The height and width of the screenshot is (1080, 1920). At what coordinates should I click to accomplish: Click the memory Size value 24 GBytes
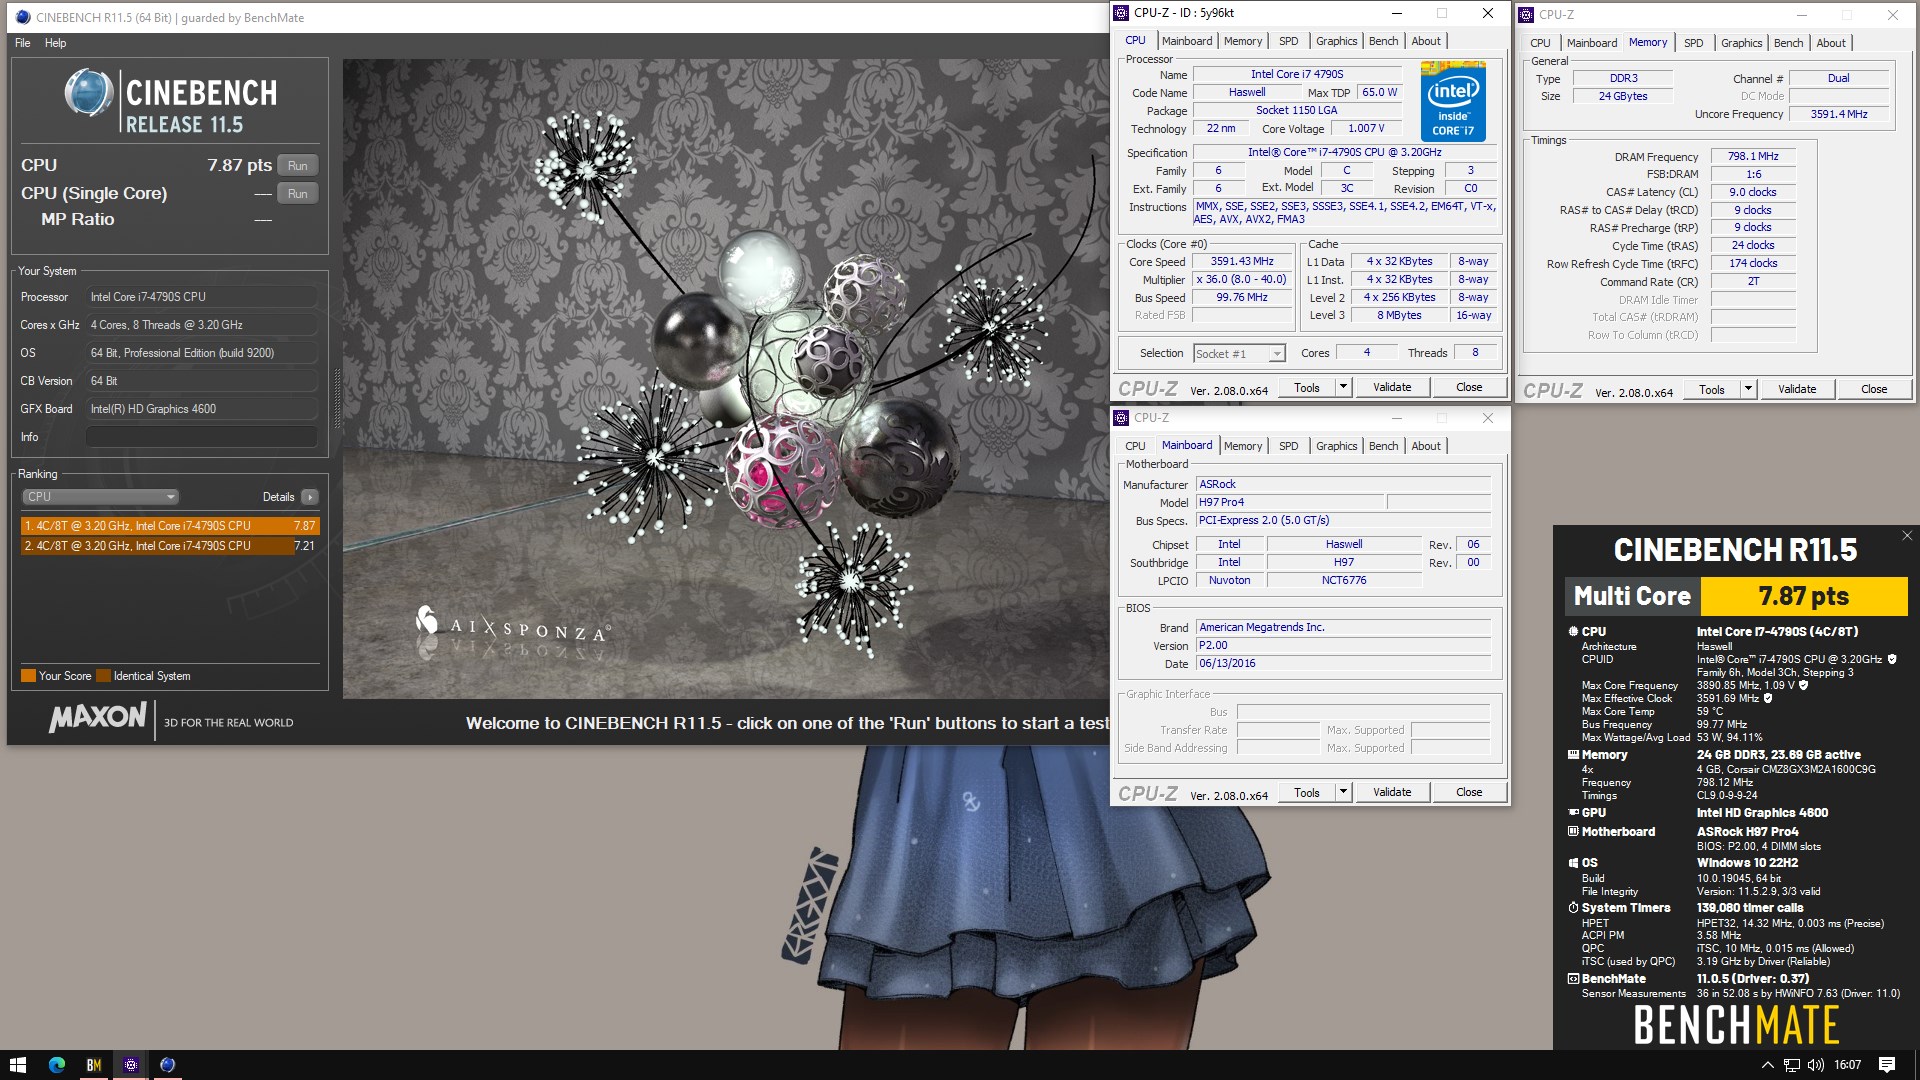point(1622,96)
